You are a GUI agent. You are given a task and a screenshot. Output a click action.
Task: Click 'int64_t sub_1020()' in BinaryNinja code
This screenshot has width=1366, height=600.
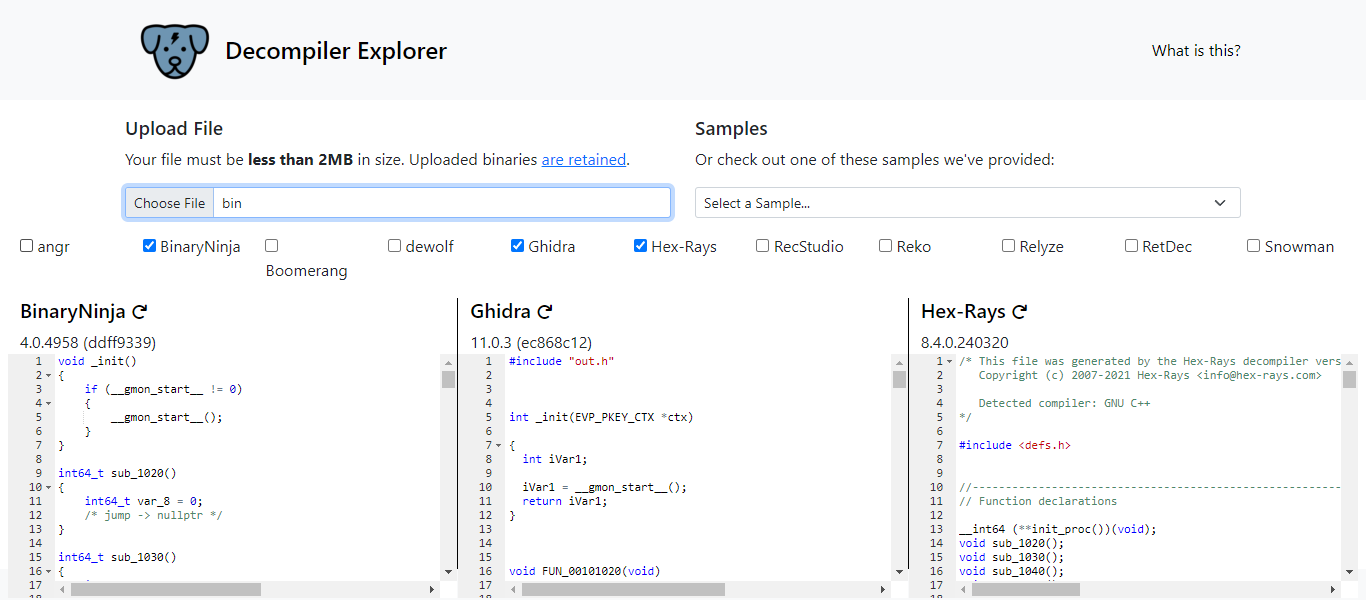(x=117, y=473)
